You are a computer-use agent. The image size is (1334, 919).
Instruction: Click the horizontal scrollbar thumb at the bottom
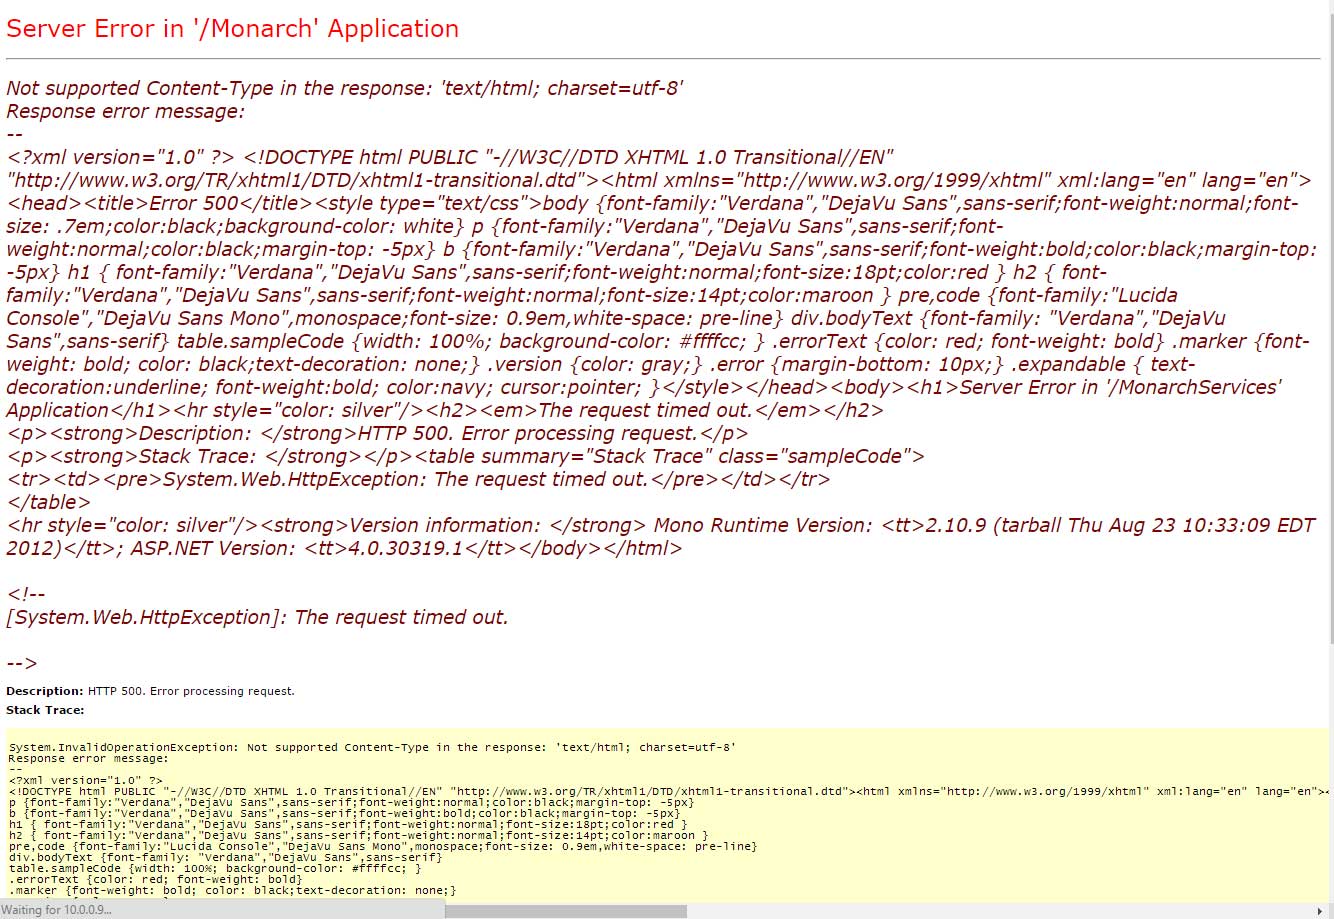[x=565, y=911]
